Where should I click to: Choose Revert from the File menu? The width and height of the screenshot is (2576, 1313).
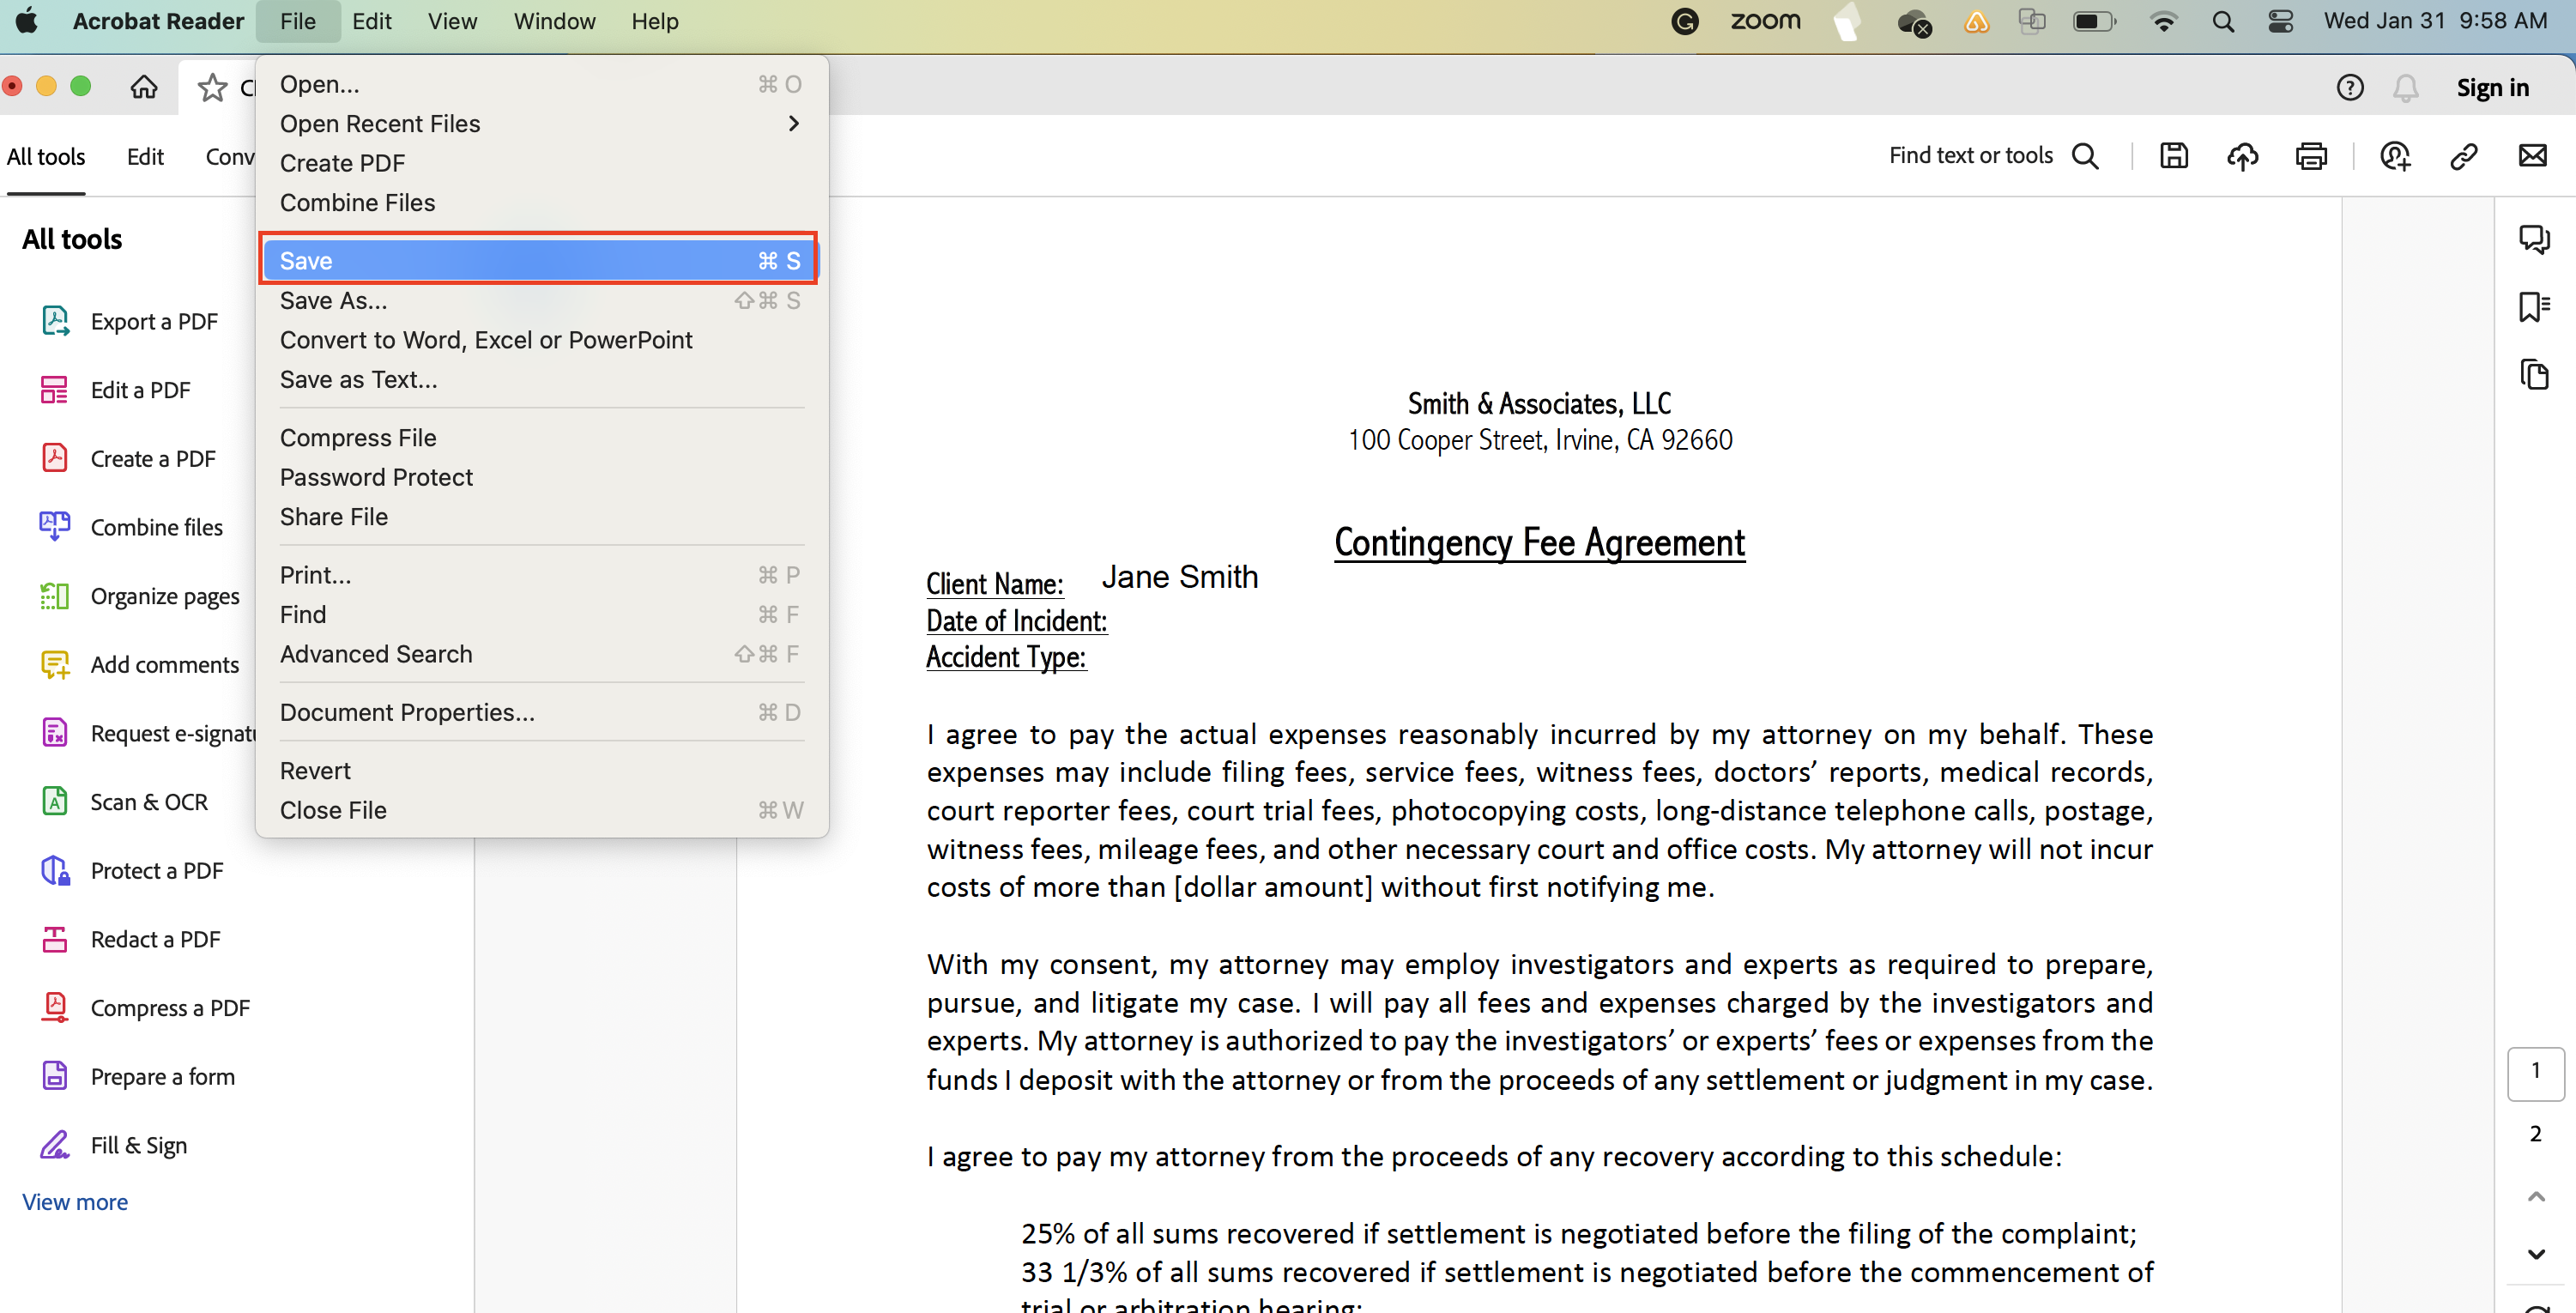click(540, 771)
